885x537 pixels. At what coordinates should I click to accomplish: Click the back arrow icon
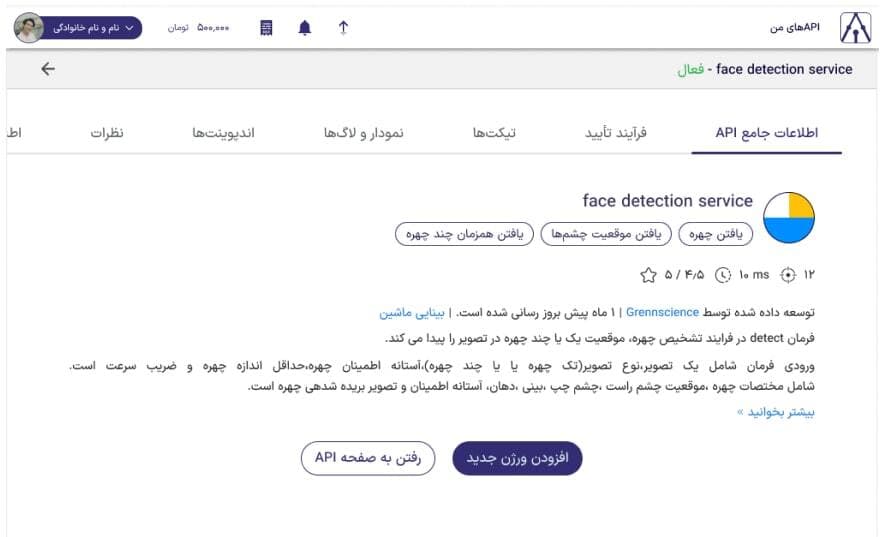click(x=48, y=69)
